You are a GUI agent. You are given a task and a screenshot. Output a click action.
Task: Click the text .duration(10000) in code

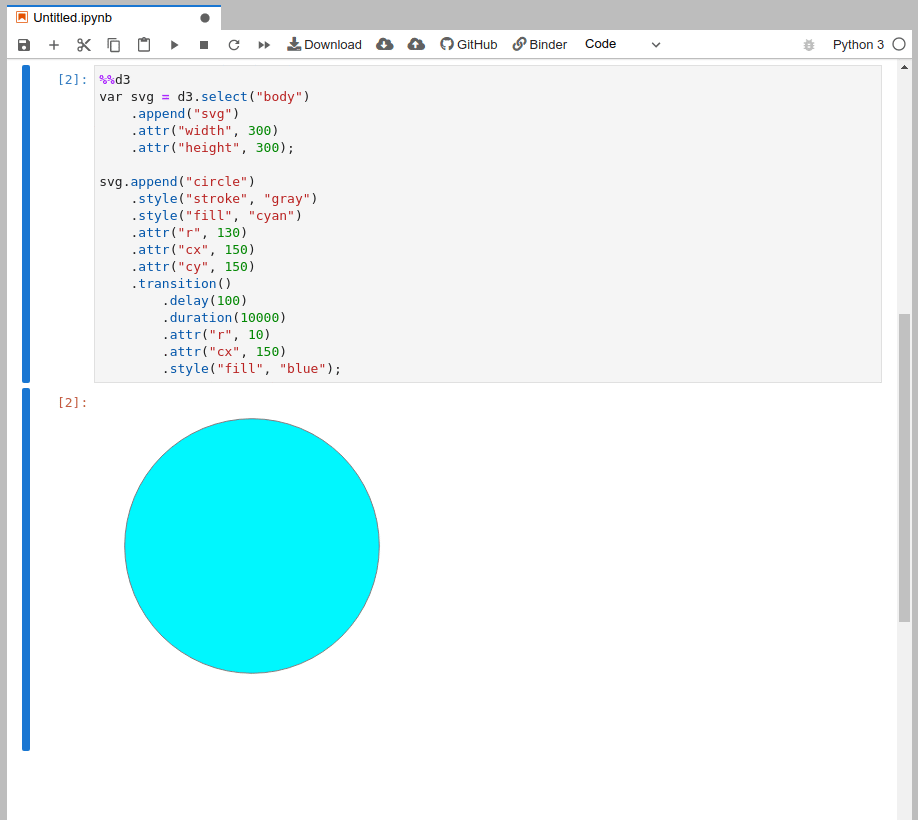(x=224, y=318)
